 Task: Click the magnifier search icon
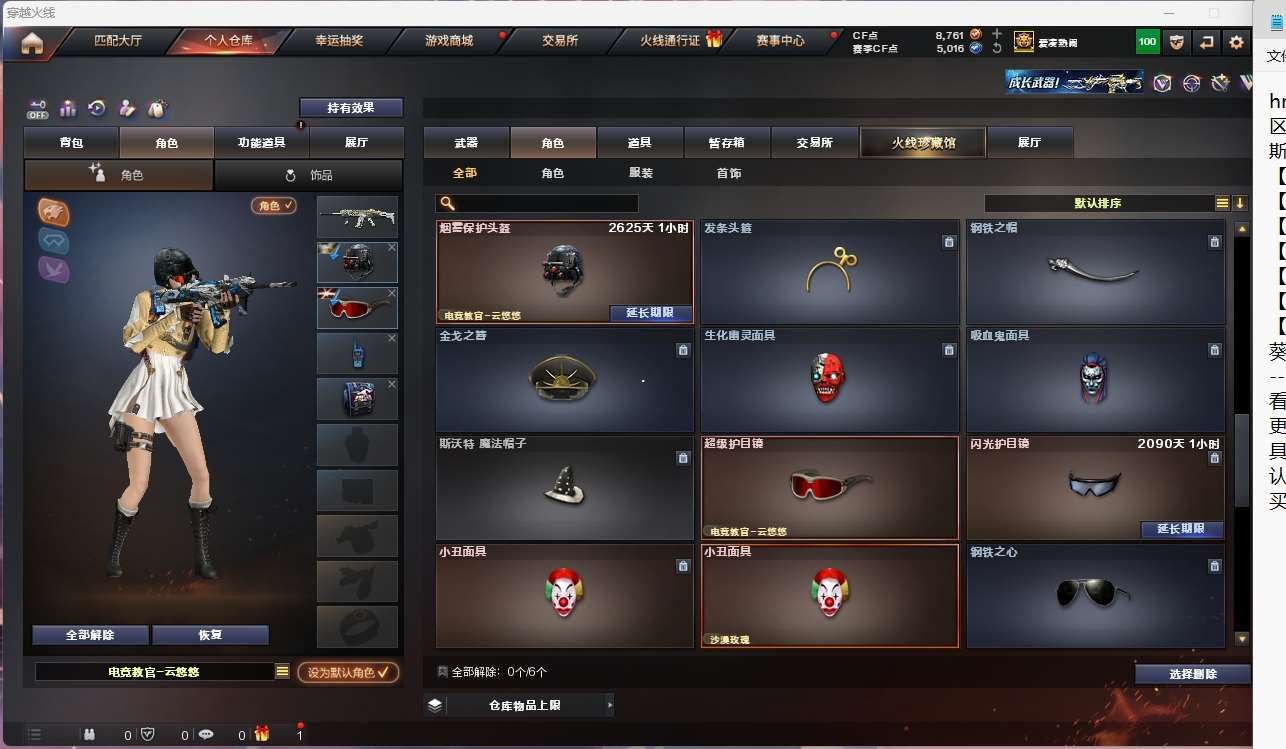click(x=448, y=203)
